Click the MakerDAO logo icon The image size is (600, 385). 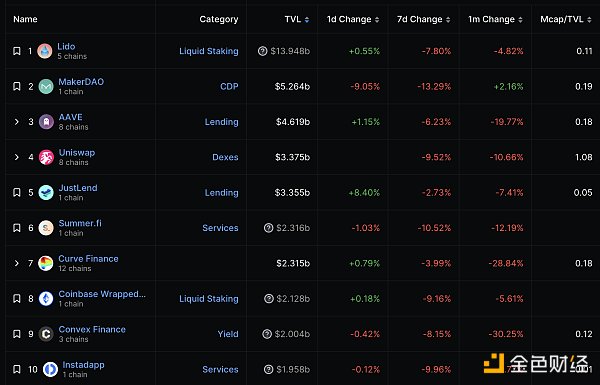click(x=46, y=86)
